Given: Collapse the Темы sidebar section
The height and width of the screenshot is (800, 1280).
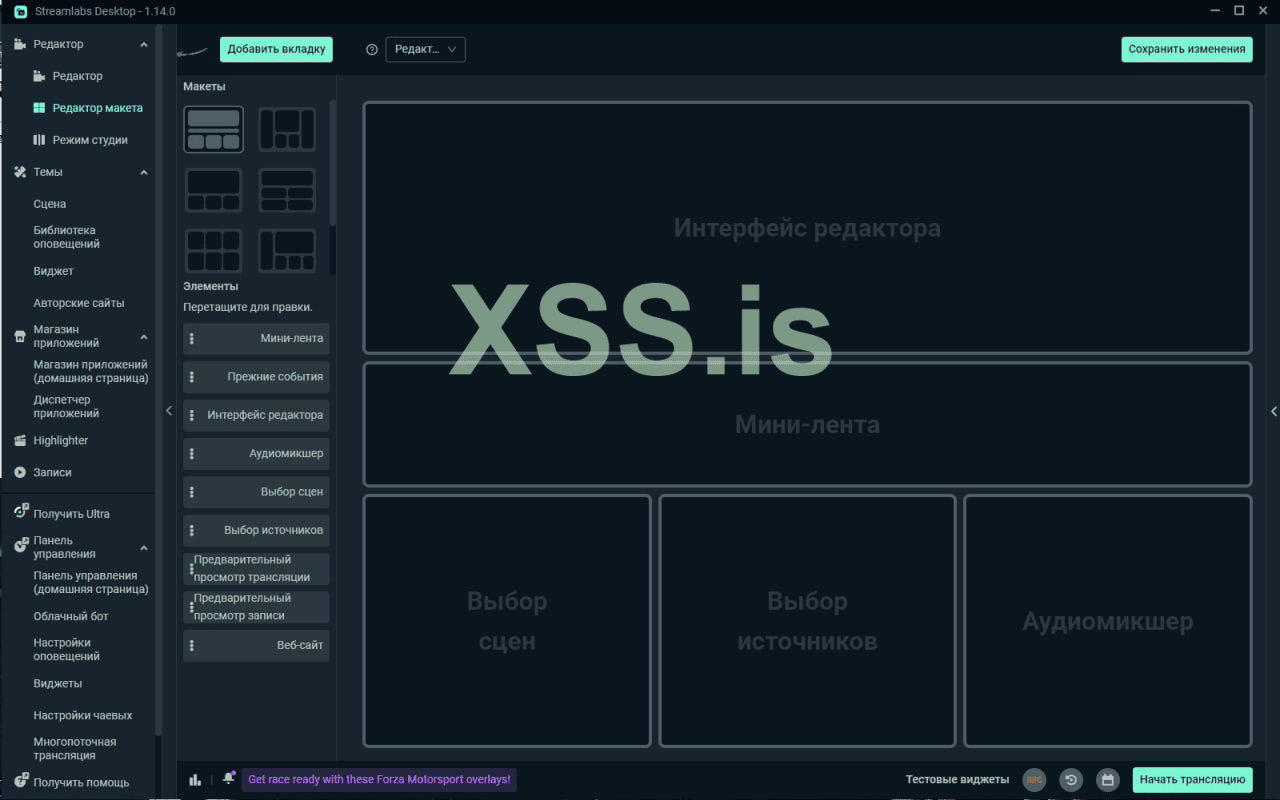Looking at the screenshot, I should 144,172.
